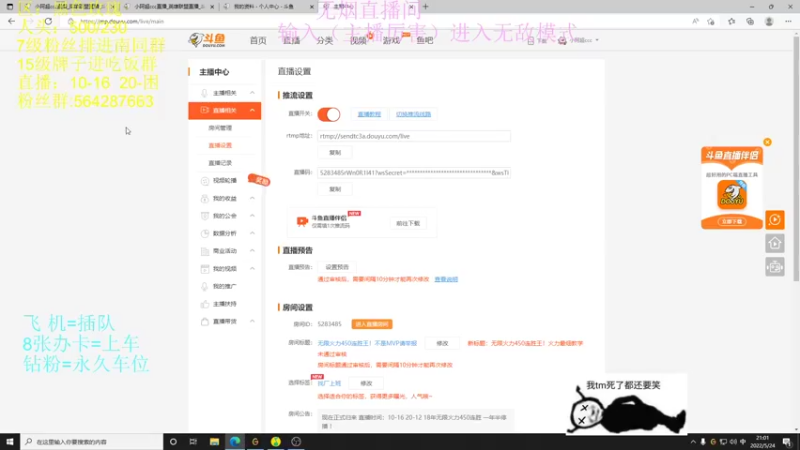Click the 我的收益 sidebar icon
Screen dimensions: 800x450
pyautogui.click(x=205, y=198)
